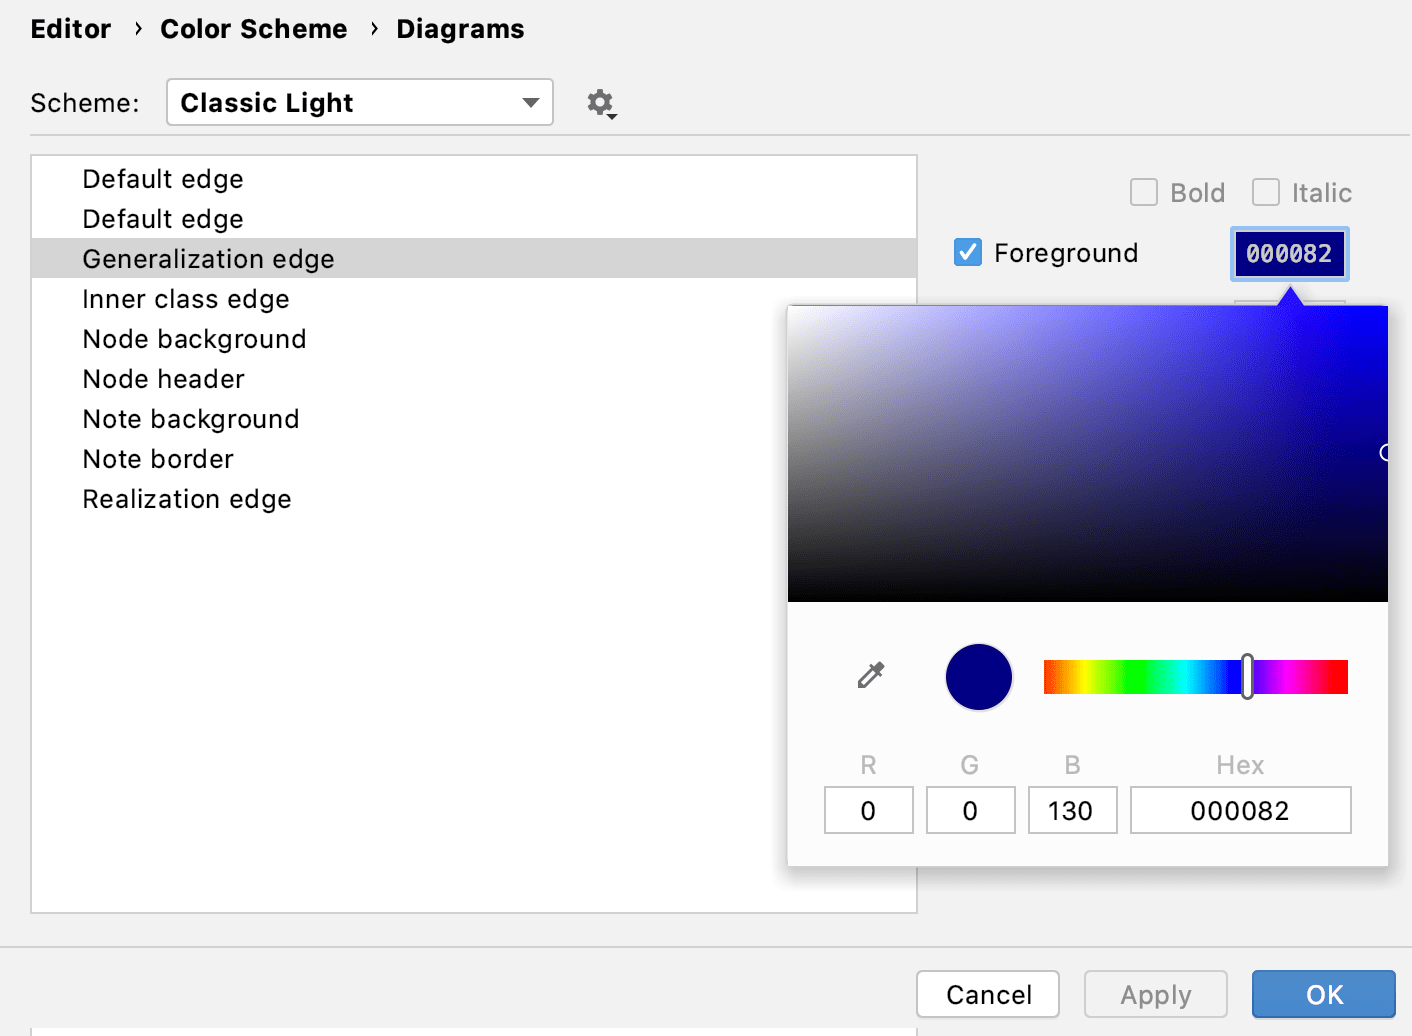Click the 000082 foreground color swatch
Viewport: 1412px width, 1036px height.
tap(1289, 254)
